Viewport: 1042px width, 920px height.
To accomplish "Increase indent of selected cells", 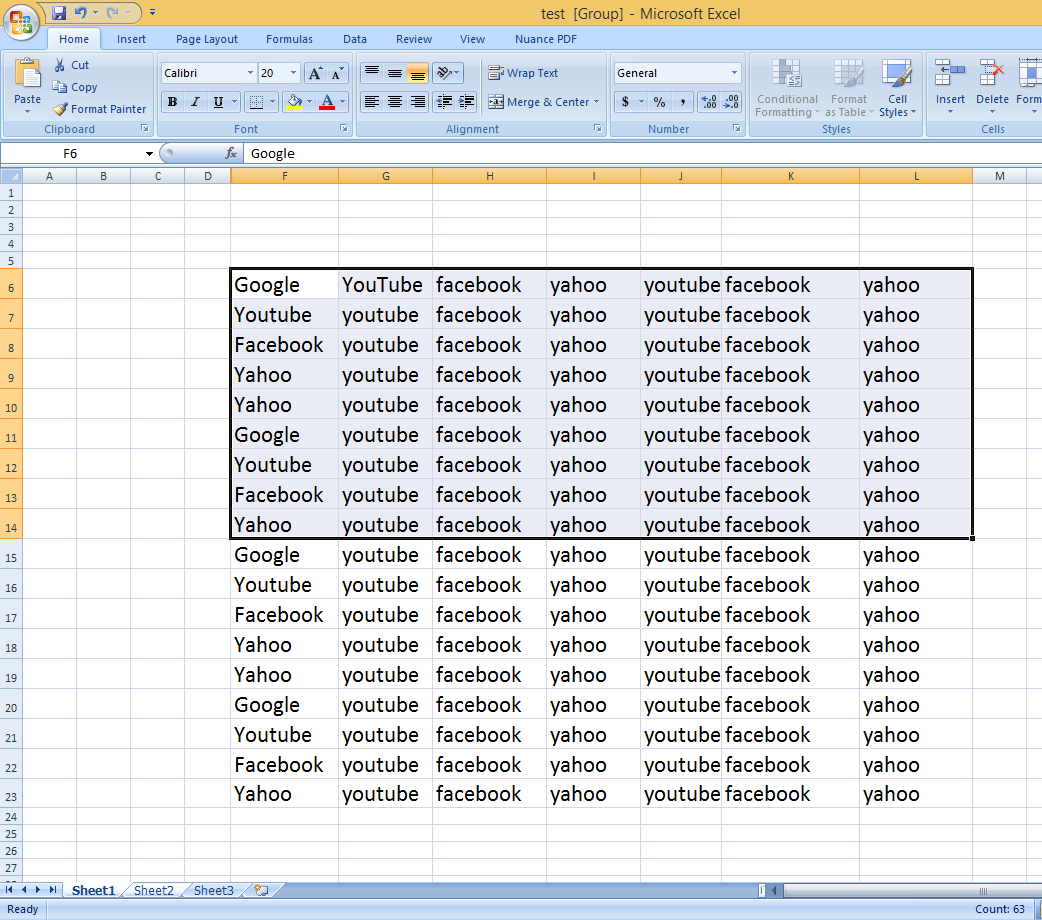I will tap(467, 102).
